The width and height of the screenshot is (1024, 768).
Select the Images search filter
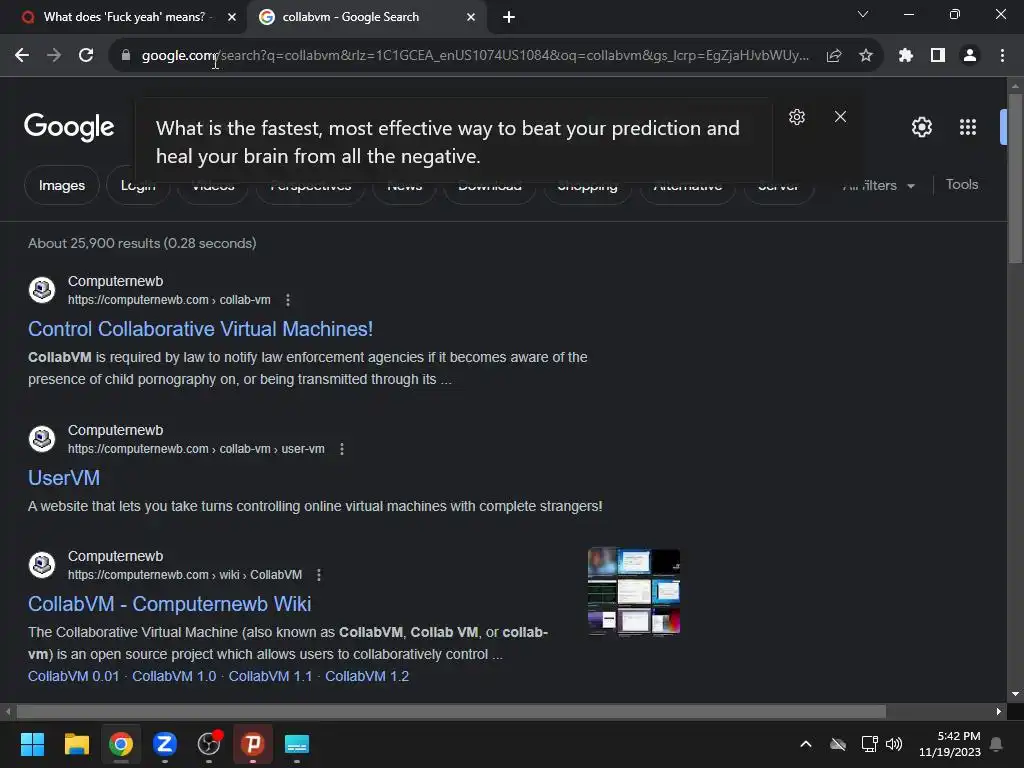tap(61, 185)
